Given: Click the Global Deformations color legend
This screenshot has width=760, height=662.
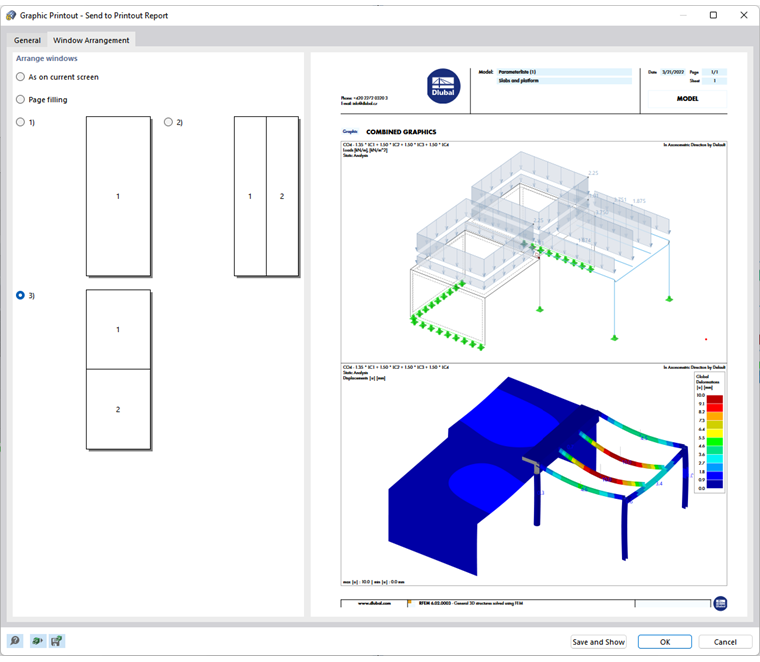Looking at the screenshot, I should pos(709,432).
